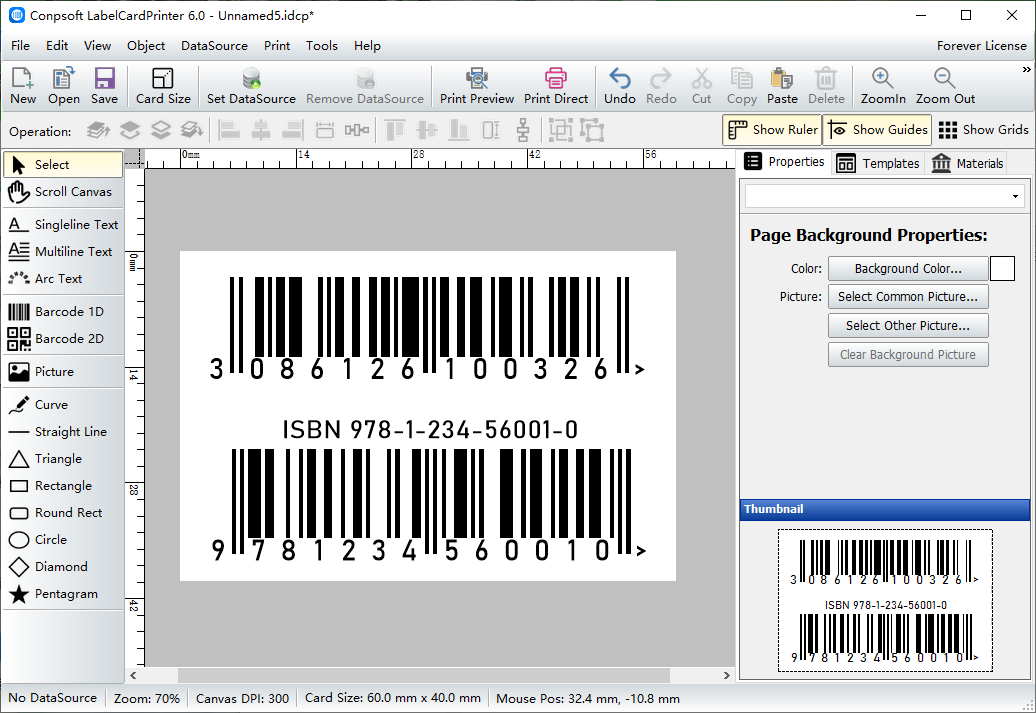Open the Tools menu
The width and height of the screenshot is (1036, 713).
click(x=322, y=46)
